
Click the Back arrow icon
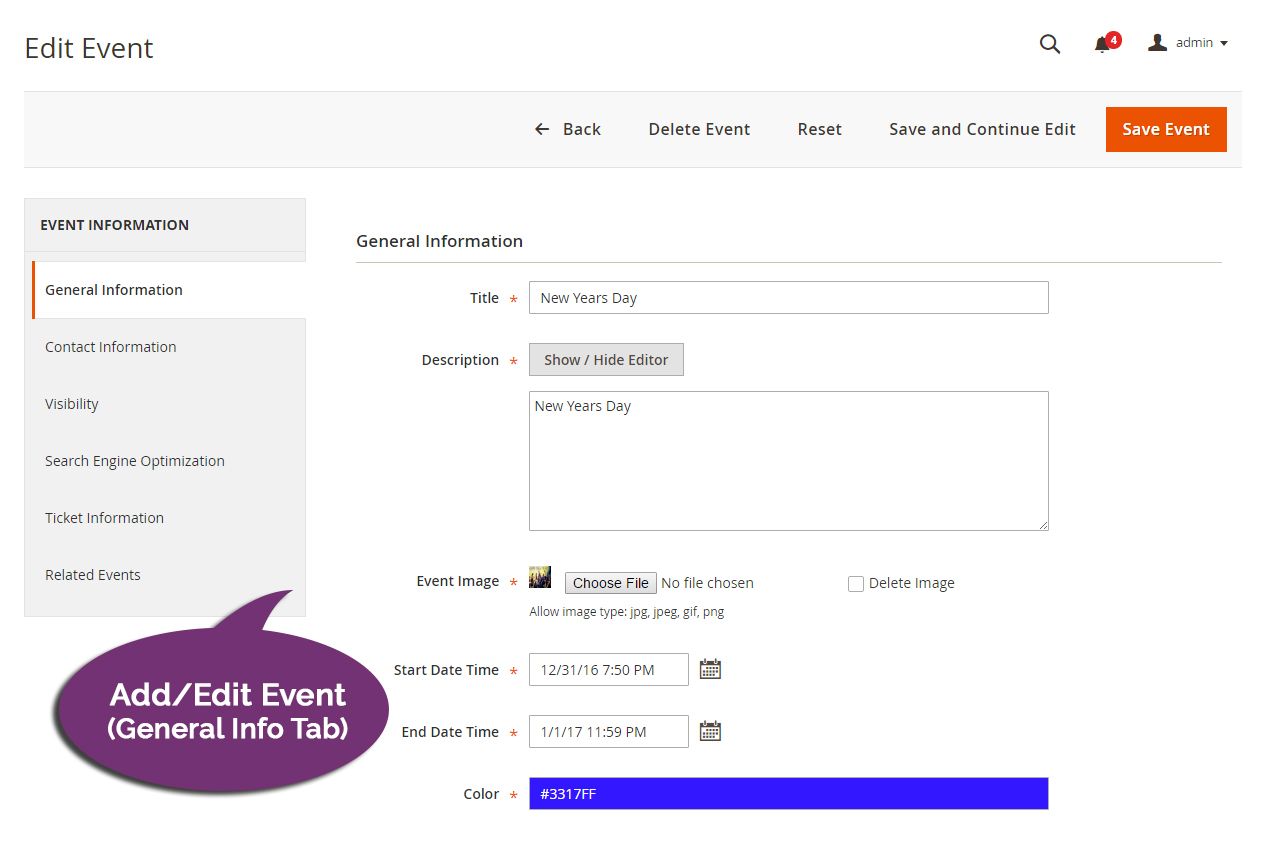tap(541, 129)
